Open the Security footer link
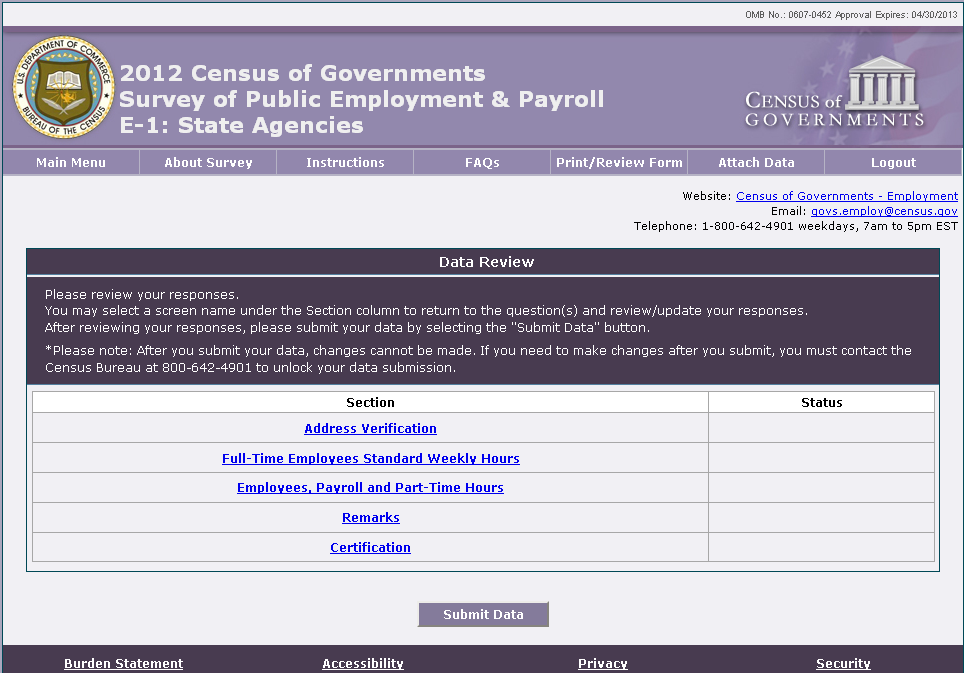Image resolution: width=964 pixels, height=673 pixels. pos(843,663)
